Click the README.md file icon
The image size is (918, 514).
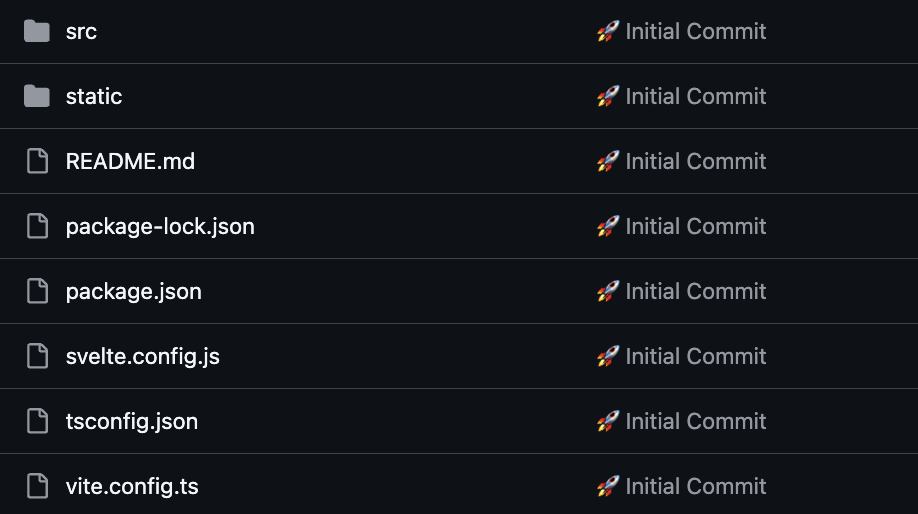pyautogui.click(x=37, y=161)
